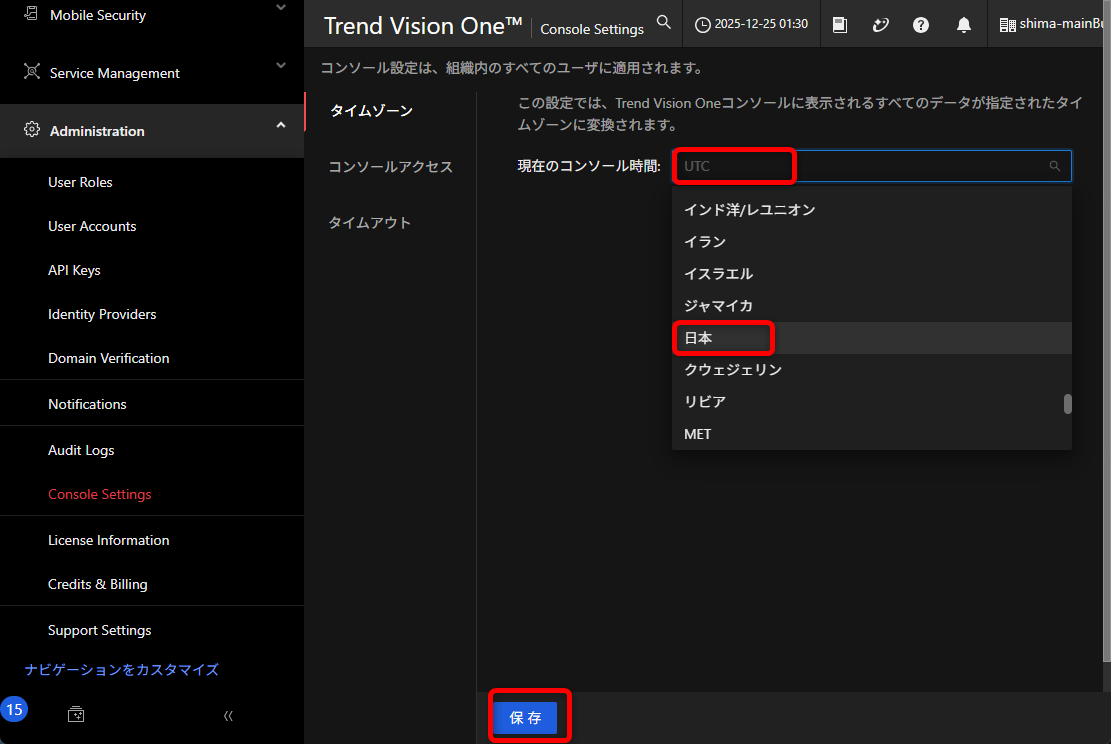1111x744 pixels.
Task: Click the support headset phone icon
Action: (881, 25)
